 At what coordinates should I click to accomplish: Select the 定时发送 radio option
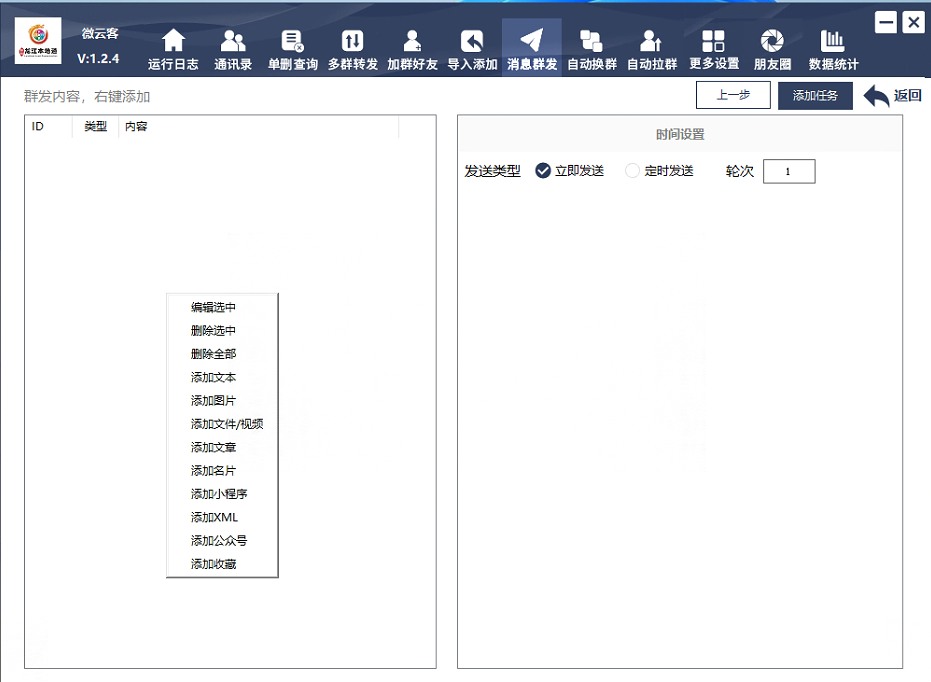point(632,171)
